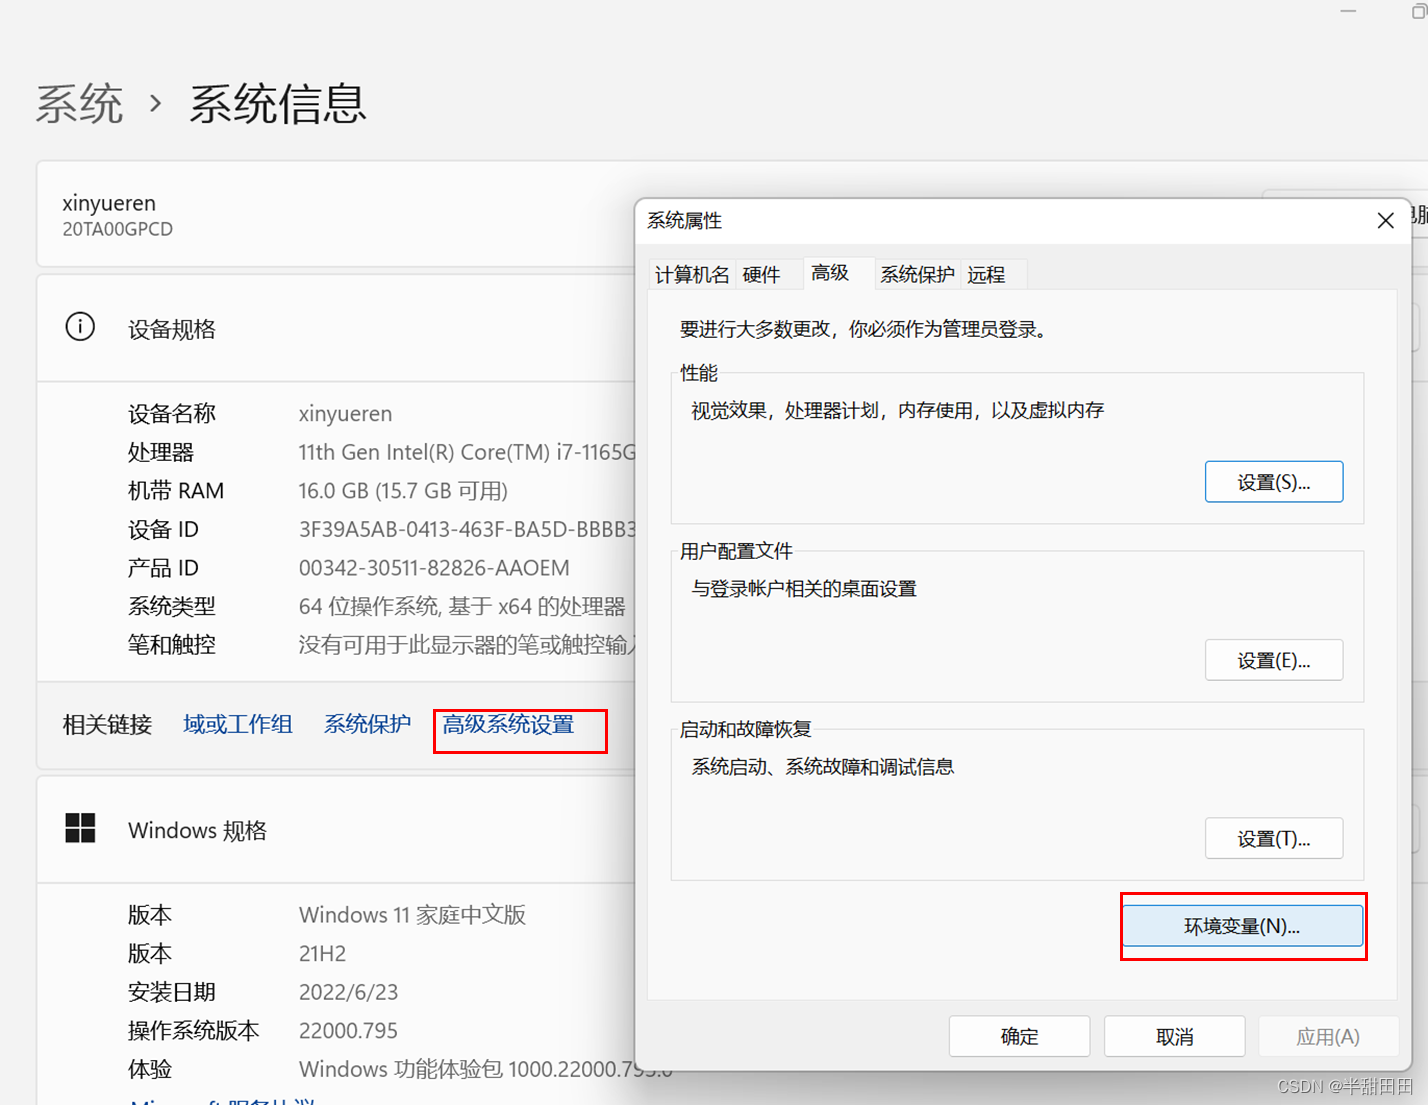Screen dimensions: 1428x1105
Task: Click the 处理器 label
Action: (x=161, y=452)
